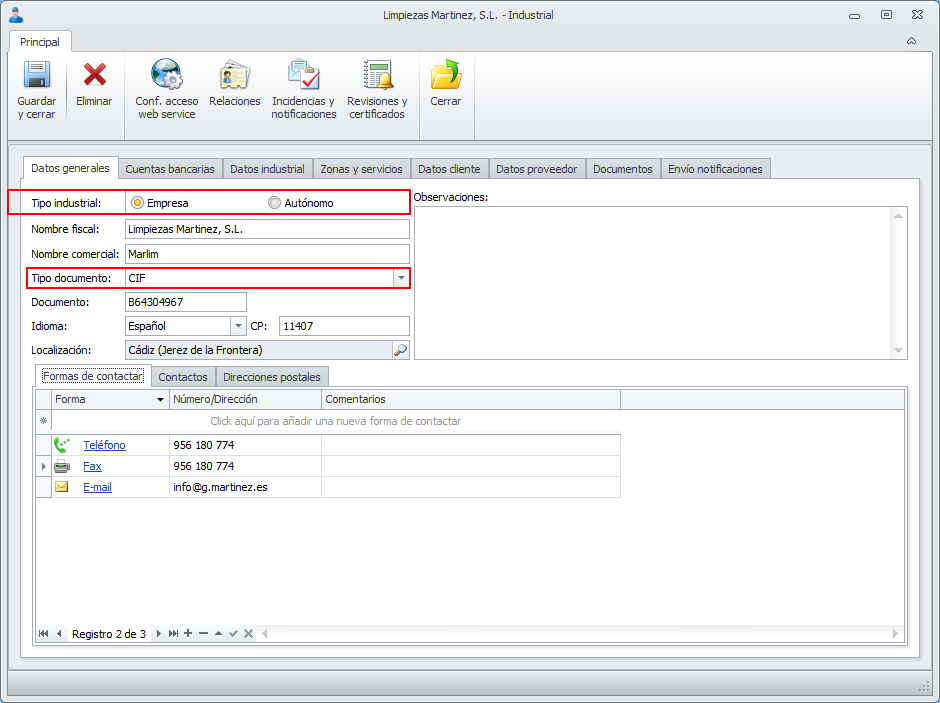Open the Tipo documento dropdown
Image resolution: width=940 pixels, height=703 pixels.
pyautogui.click(x=401, y=278)
